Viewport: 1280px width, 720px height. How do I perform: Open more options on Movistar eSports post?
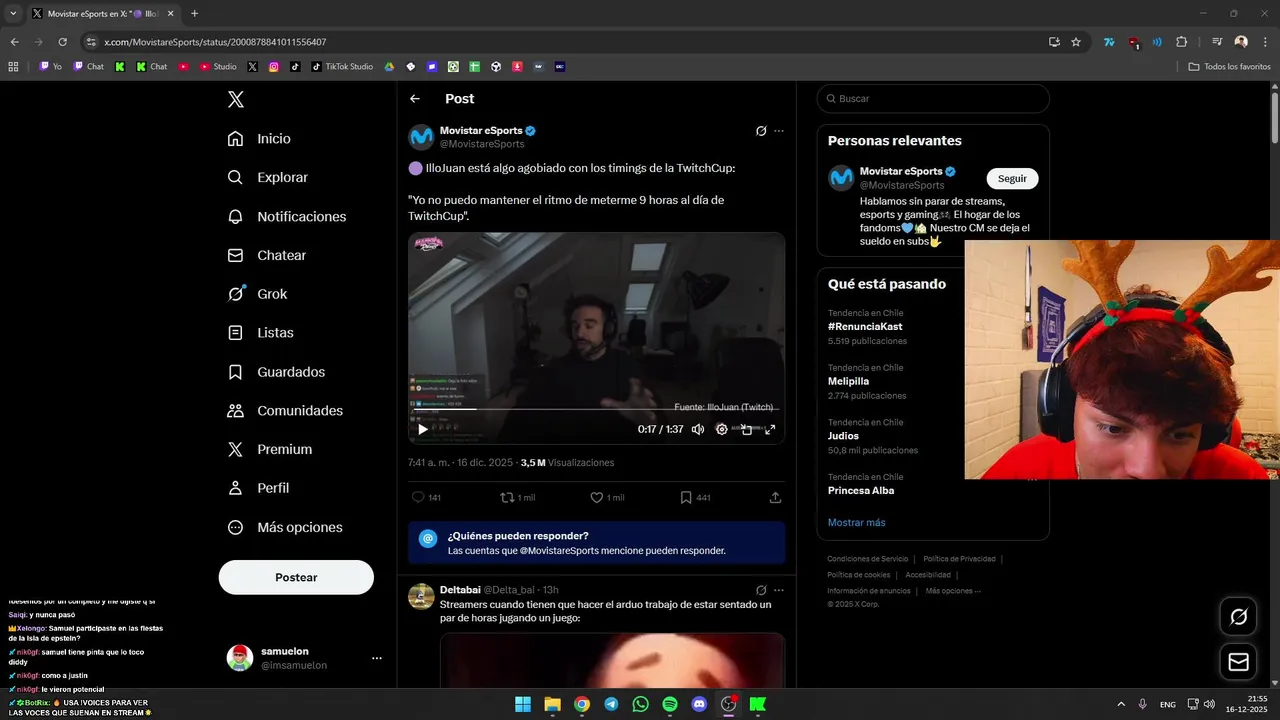[x=779, y=131]
